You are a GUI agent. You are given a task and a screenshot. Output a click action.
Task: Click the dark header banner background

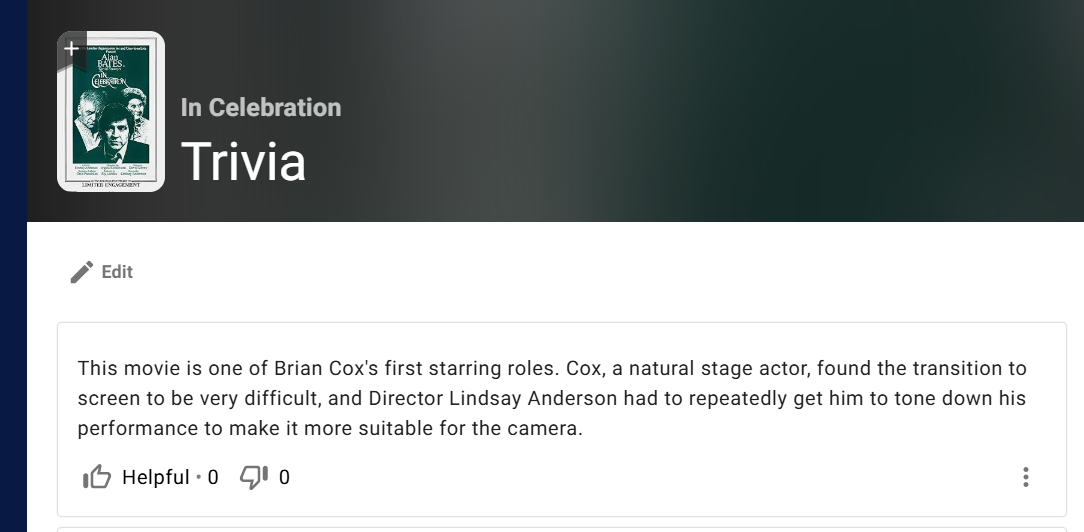[x=691, y=111]
